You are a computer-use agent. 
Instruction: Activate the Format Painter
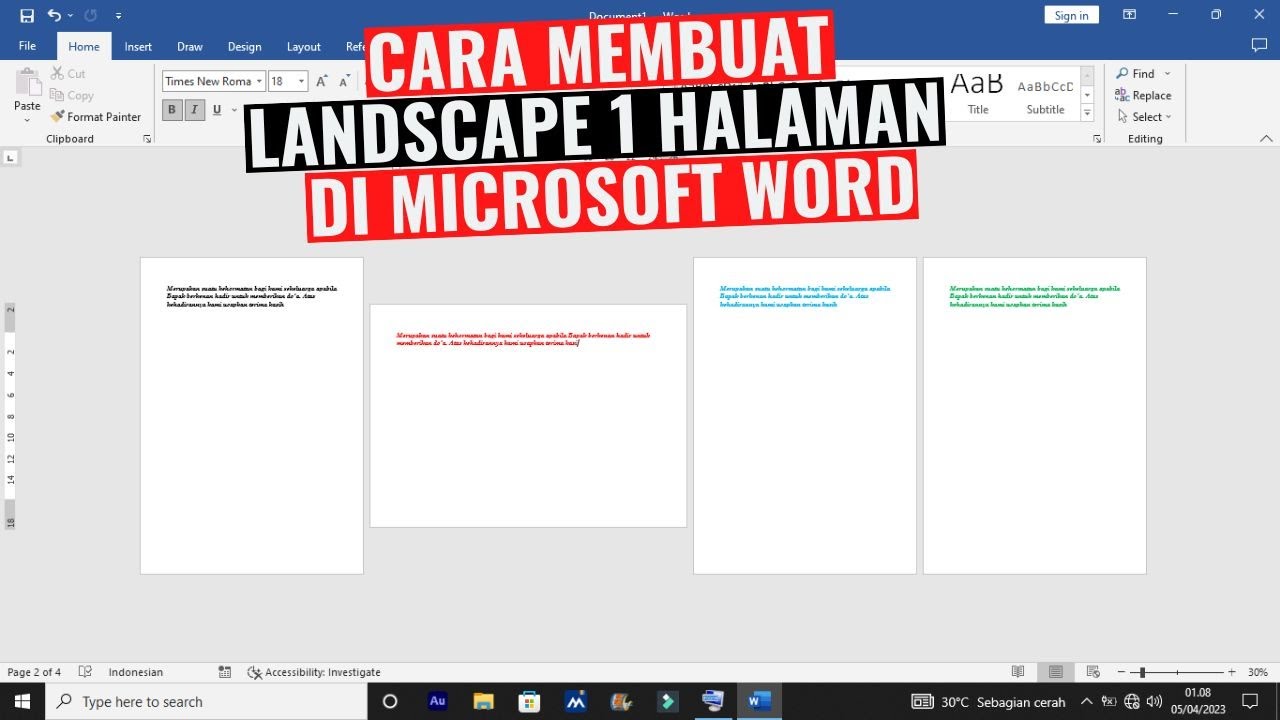coord(96,117)
